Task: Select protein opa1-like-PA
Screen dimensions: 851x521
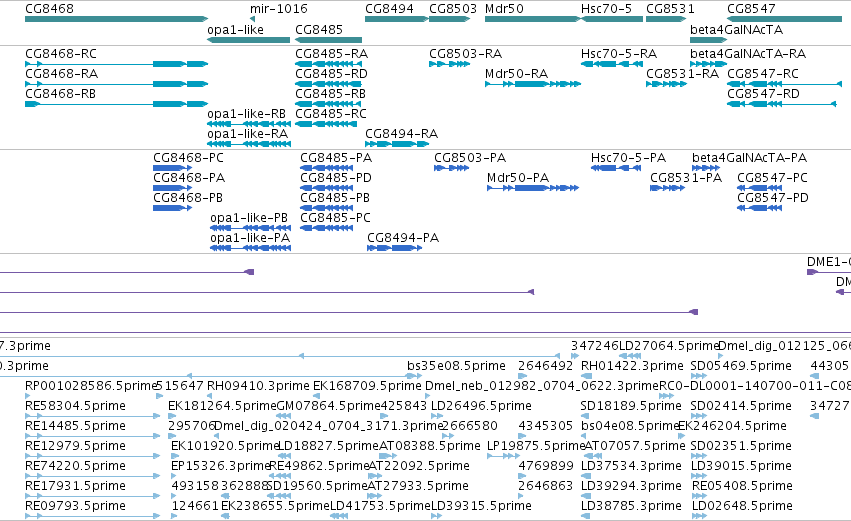Action: pyautogui.click(x=251, y=248)
